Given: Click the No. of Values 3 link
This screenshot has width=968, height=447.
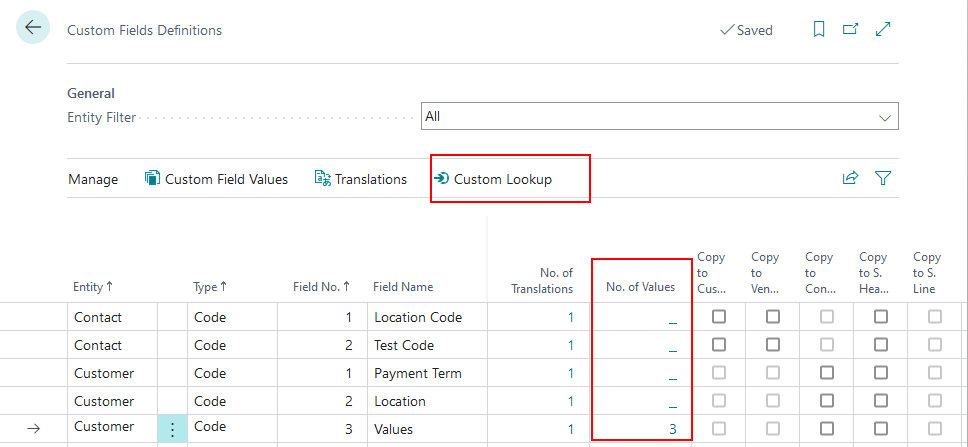Looking at the screenshot, I should (x=673, y=429).
